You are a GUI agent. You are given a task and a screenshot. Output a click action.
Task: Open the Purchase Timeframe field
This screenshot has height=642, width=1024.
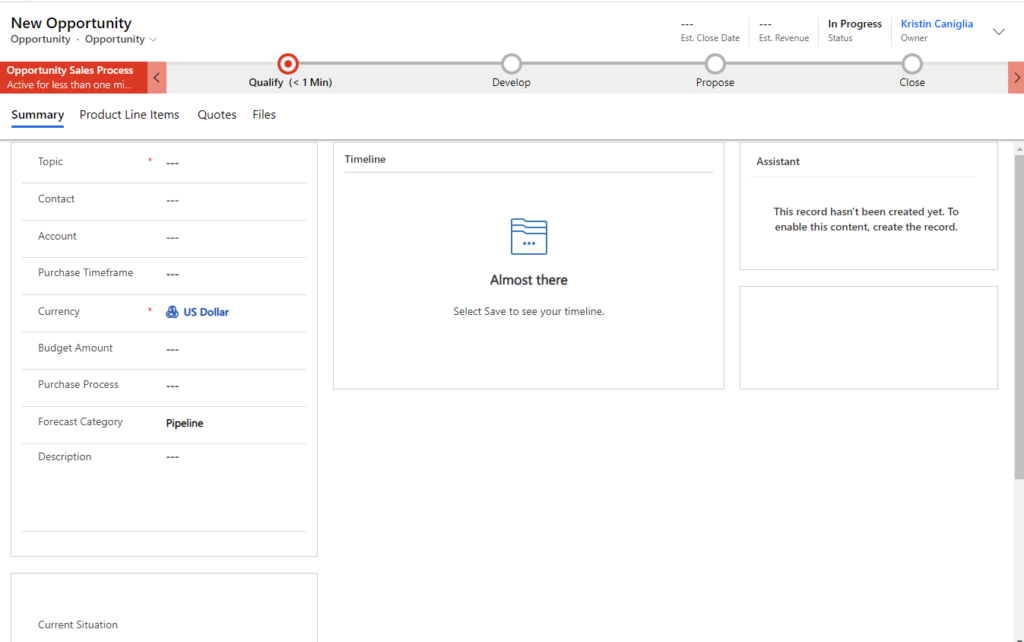tap(235, 274)
